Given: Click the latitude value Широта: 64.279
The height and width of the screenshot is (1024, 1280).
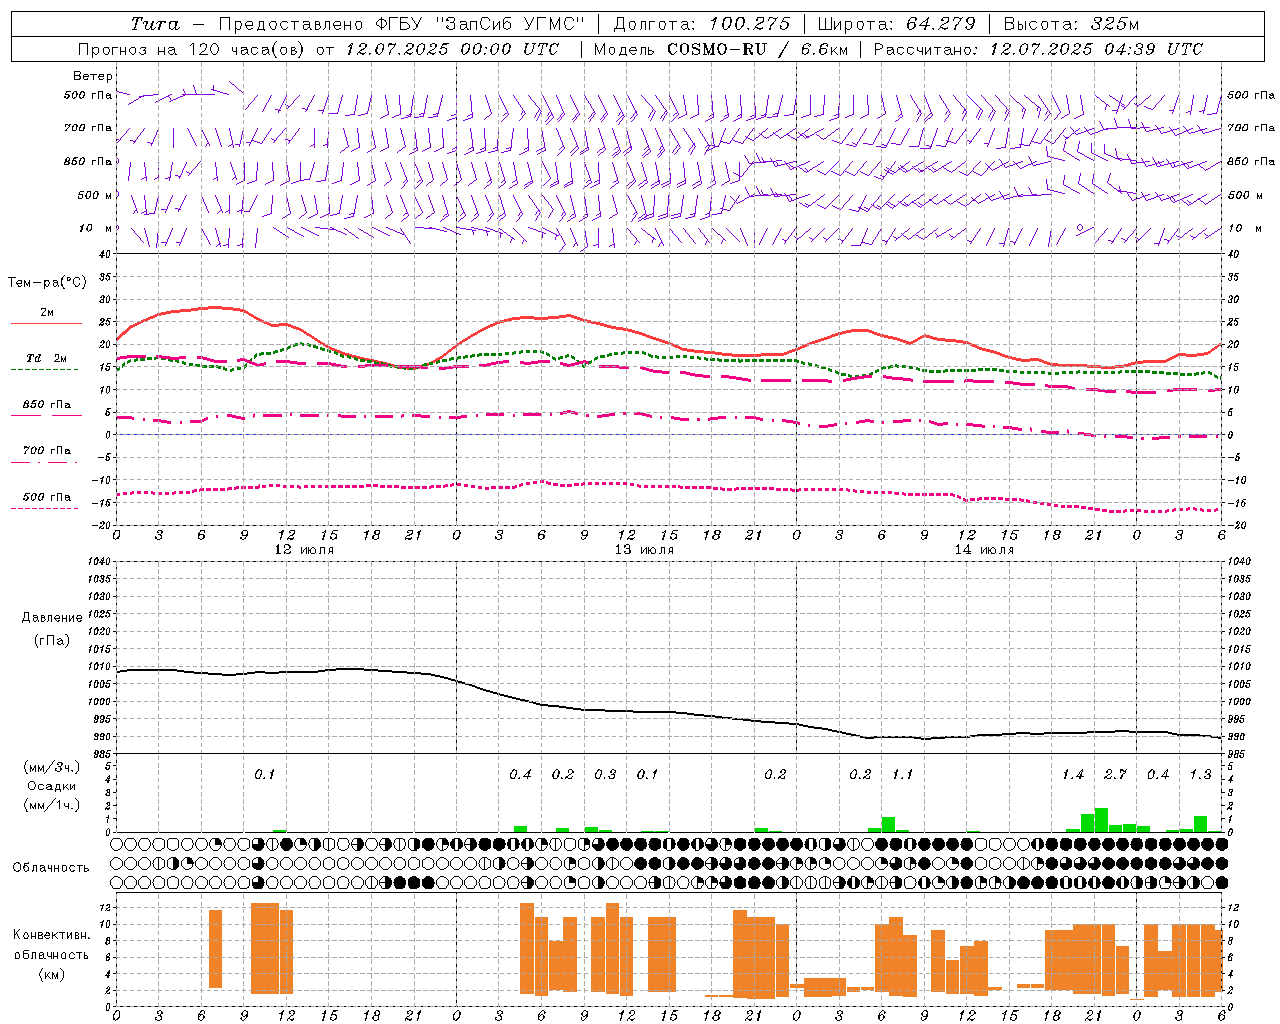Looking at the screenshot, I should coord(896,24).
